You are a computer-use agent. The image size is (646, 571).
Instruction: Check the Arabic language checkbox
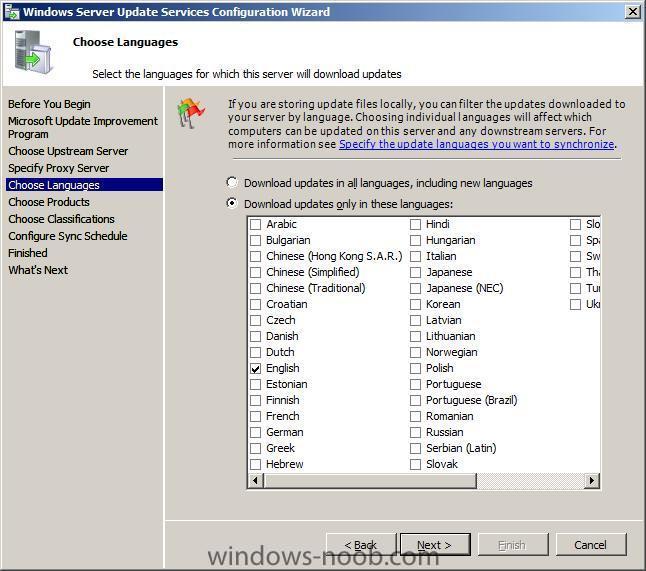click(255, 225)
